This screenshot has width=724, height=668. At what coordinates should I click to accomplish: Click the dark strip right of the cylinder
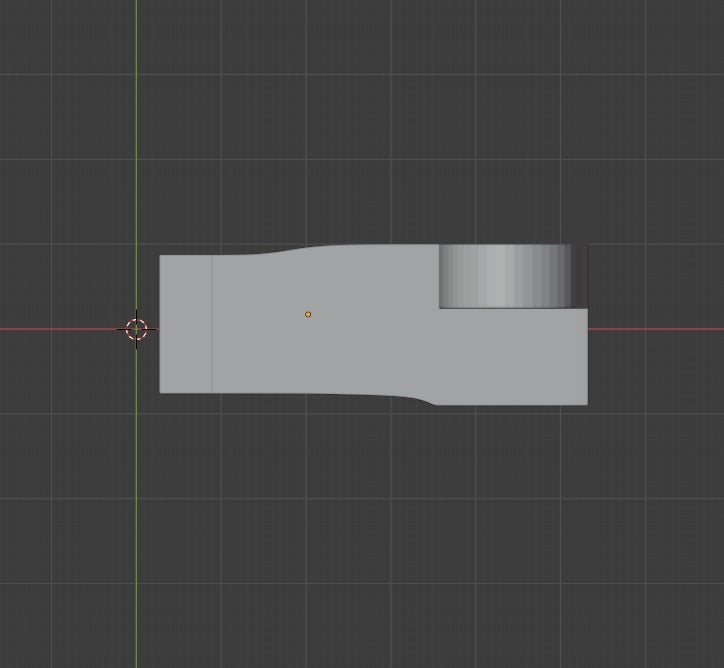(x=580, y=275)
